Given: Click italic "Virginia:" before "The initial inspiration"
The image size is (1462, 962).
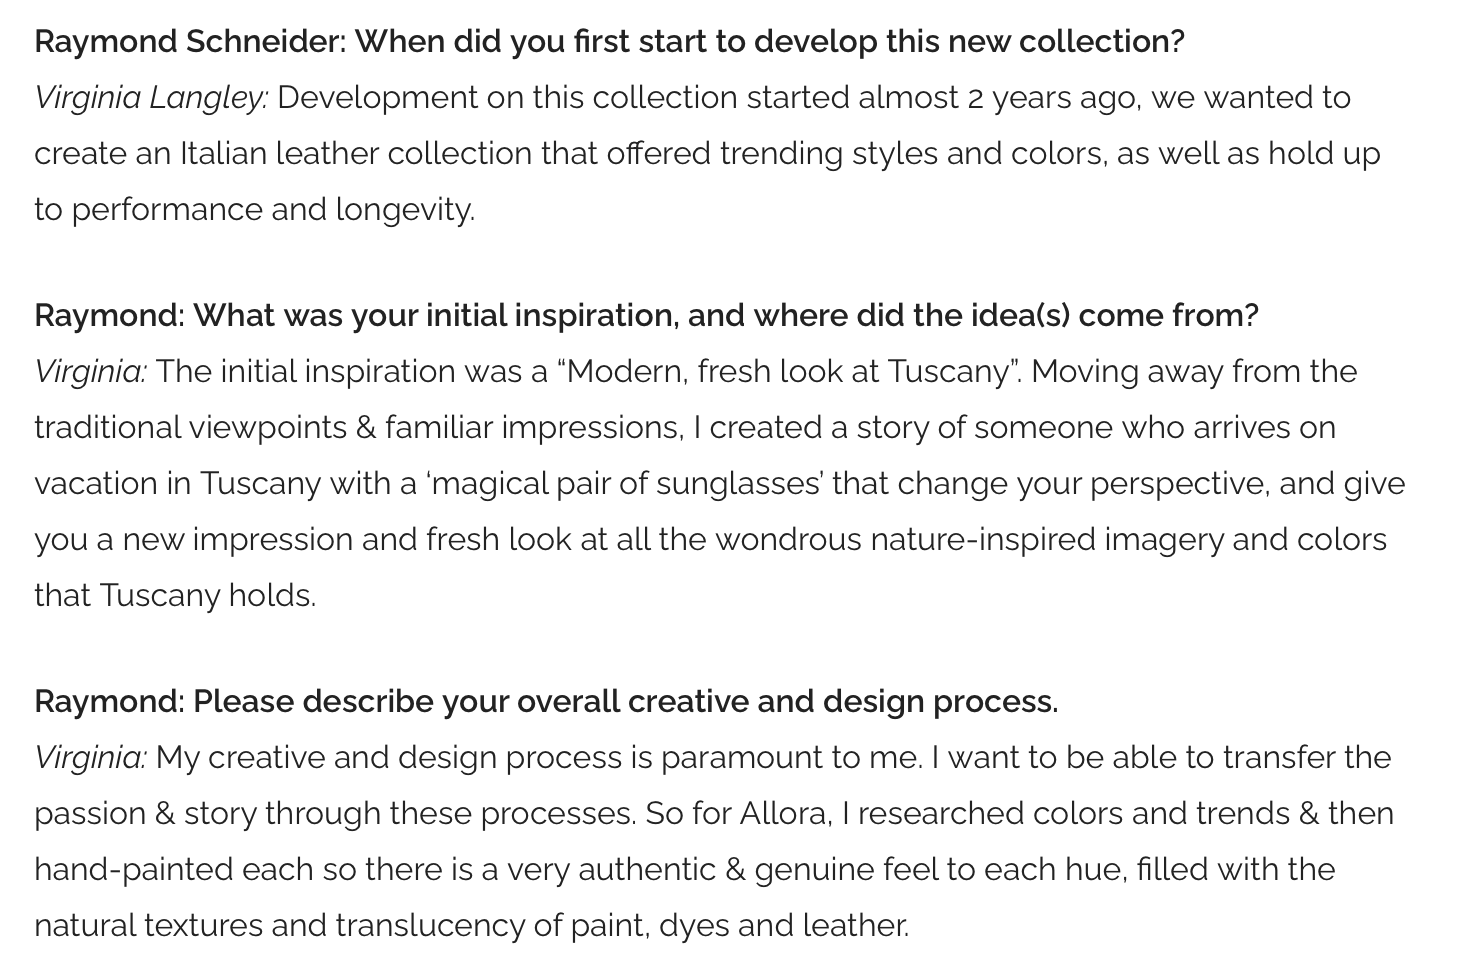Looking at the screenshot, I should pyautogui.click(x=90, y=372).
